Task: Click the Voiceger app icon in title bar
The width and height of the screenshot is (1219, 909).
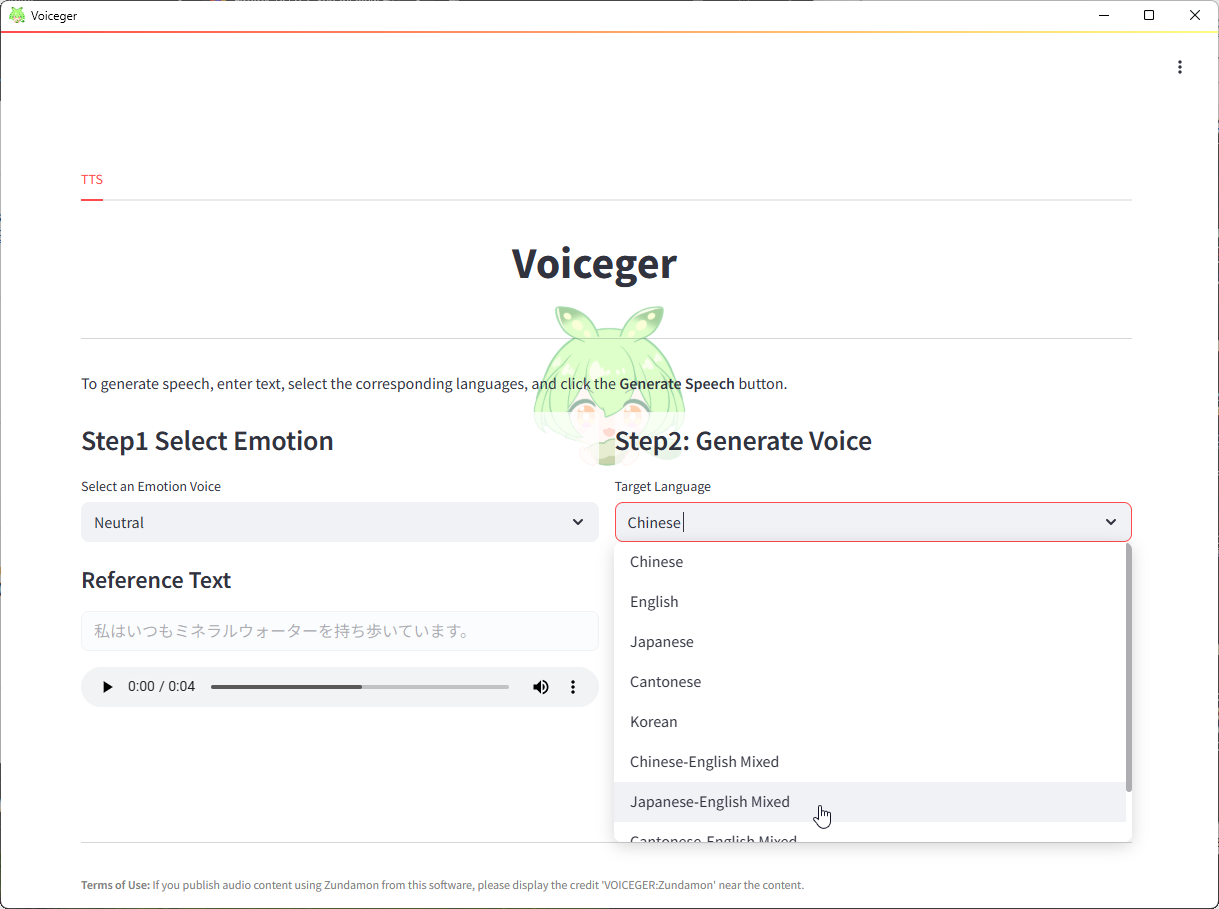Action: pos(16,15)
